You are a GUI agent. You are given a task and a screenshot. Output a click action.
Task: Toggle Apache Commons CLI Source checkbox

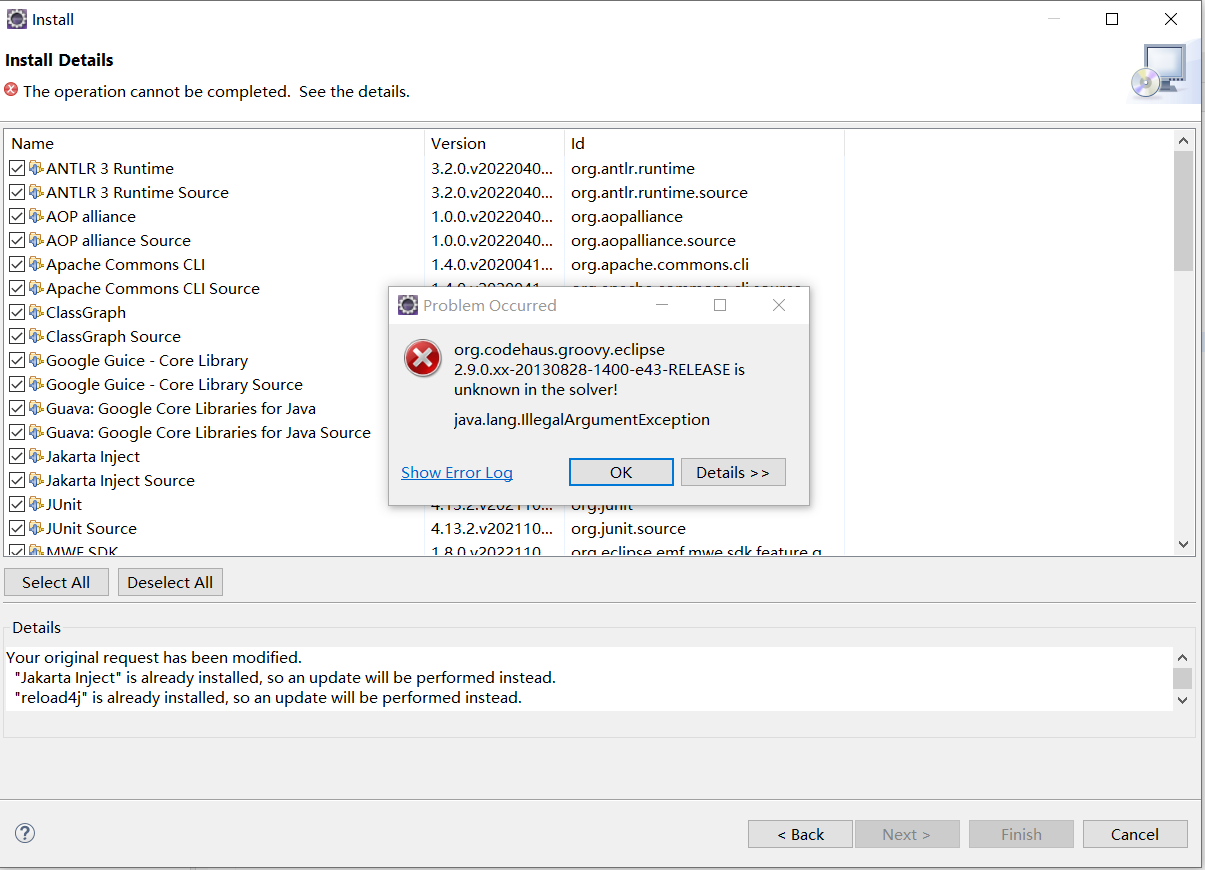pyautogui.click(x=17, y=288)
